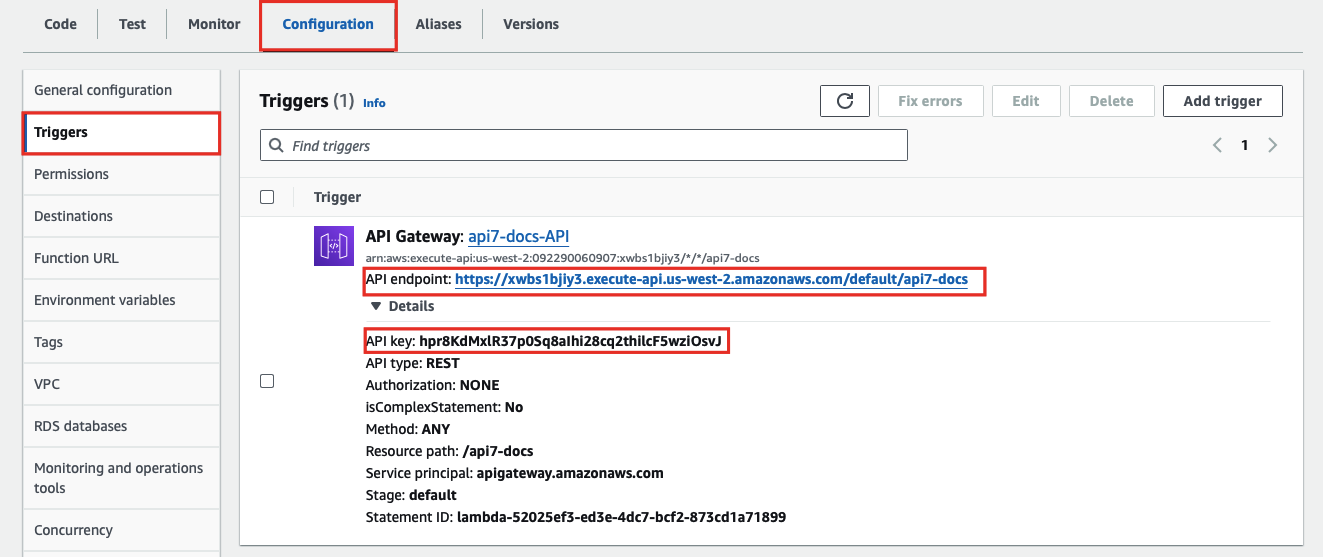Open the Code tab
This screenshot has width=1323, height=557.
[60, 24]
